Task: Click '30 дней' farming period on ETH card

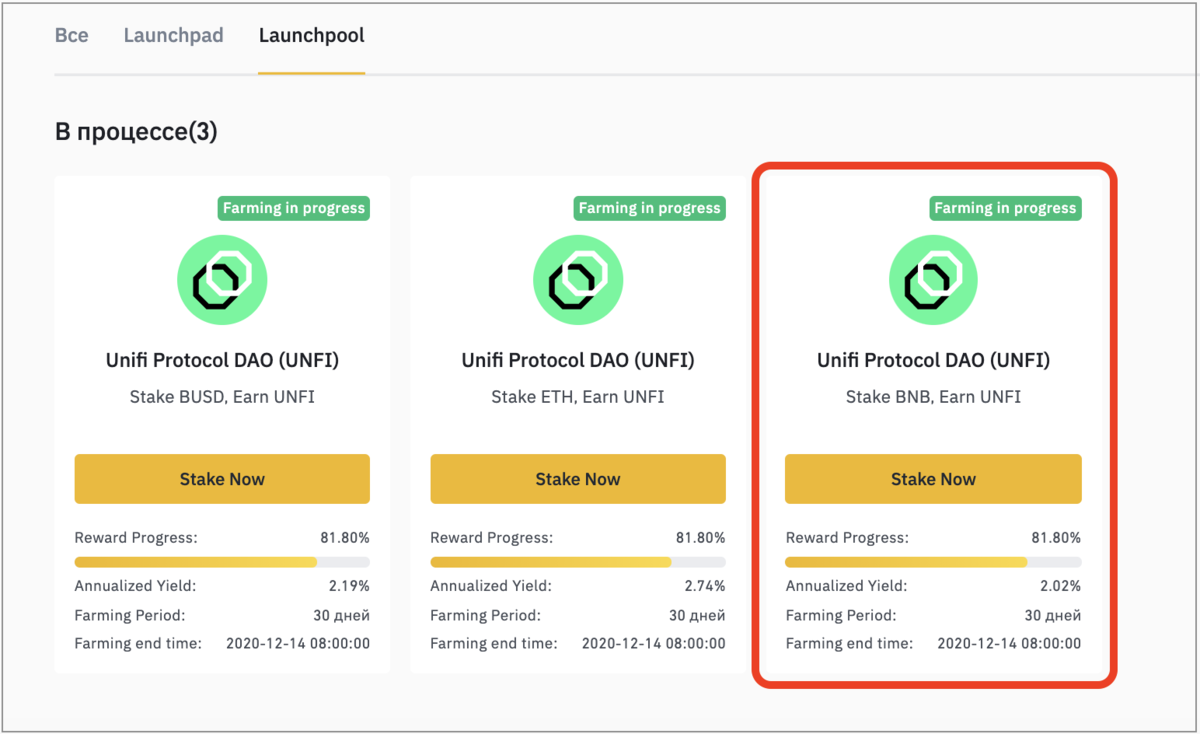Action: point(697,615)
